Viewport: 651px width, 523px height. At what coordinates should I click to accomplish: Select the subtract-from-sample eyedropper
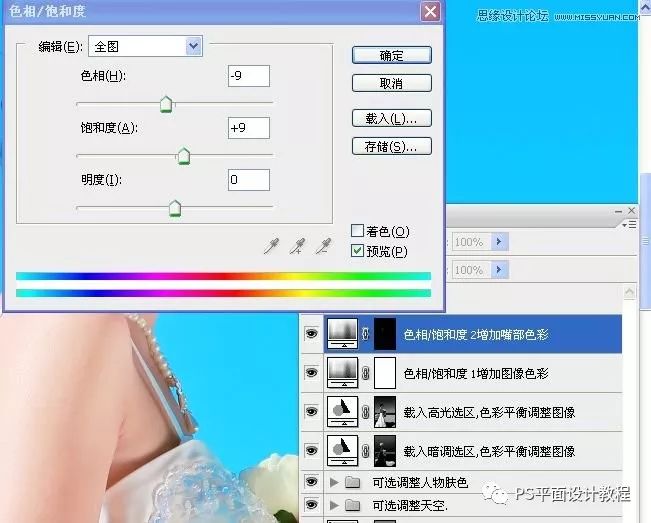point(323,246)
